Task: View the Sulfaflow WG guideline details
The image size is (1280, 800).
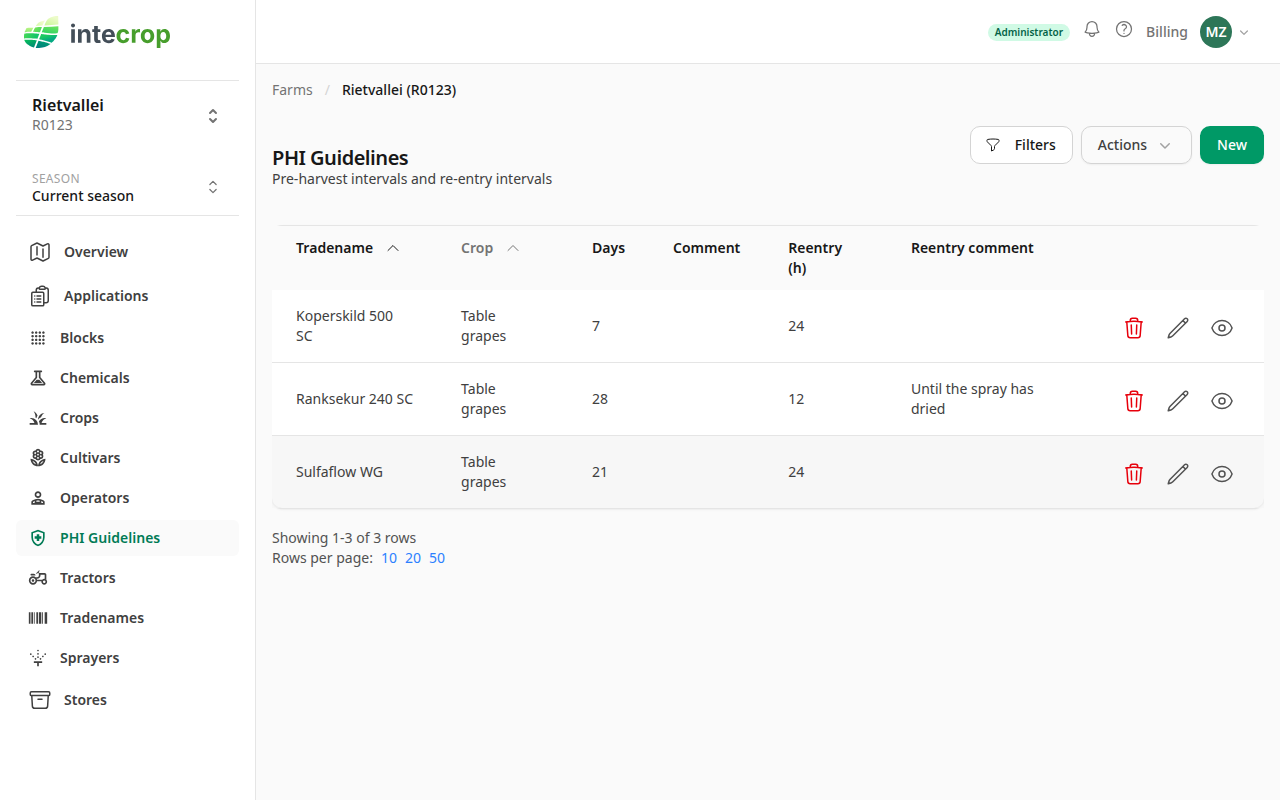Action: pyautogui.click(x=1222, y=474)
